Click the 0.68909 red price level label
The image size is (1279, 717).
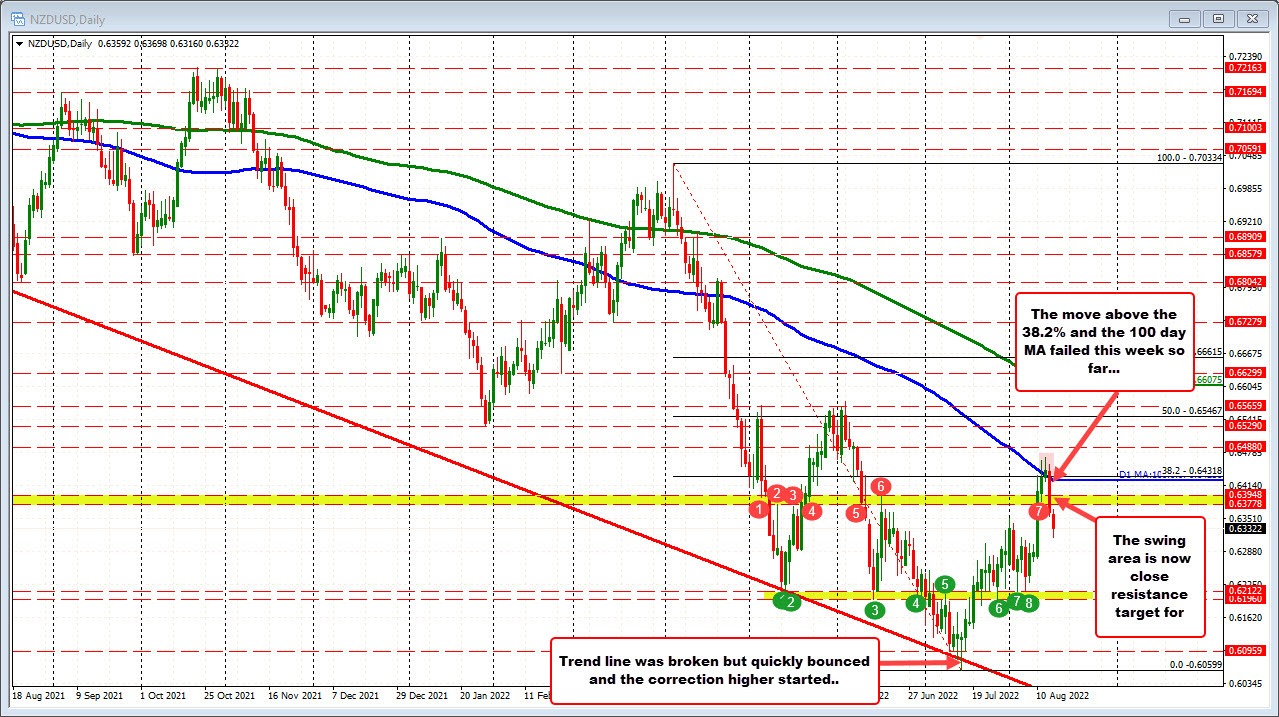click(x=1244, y=237)
